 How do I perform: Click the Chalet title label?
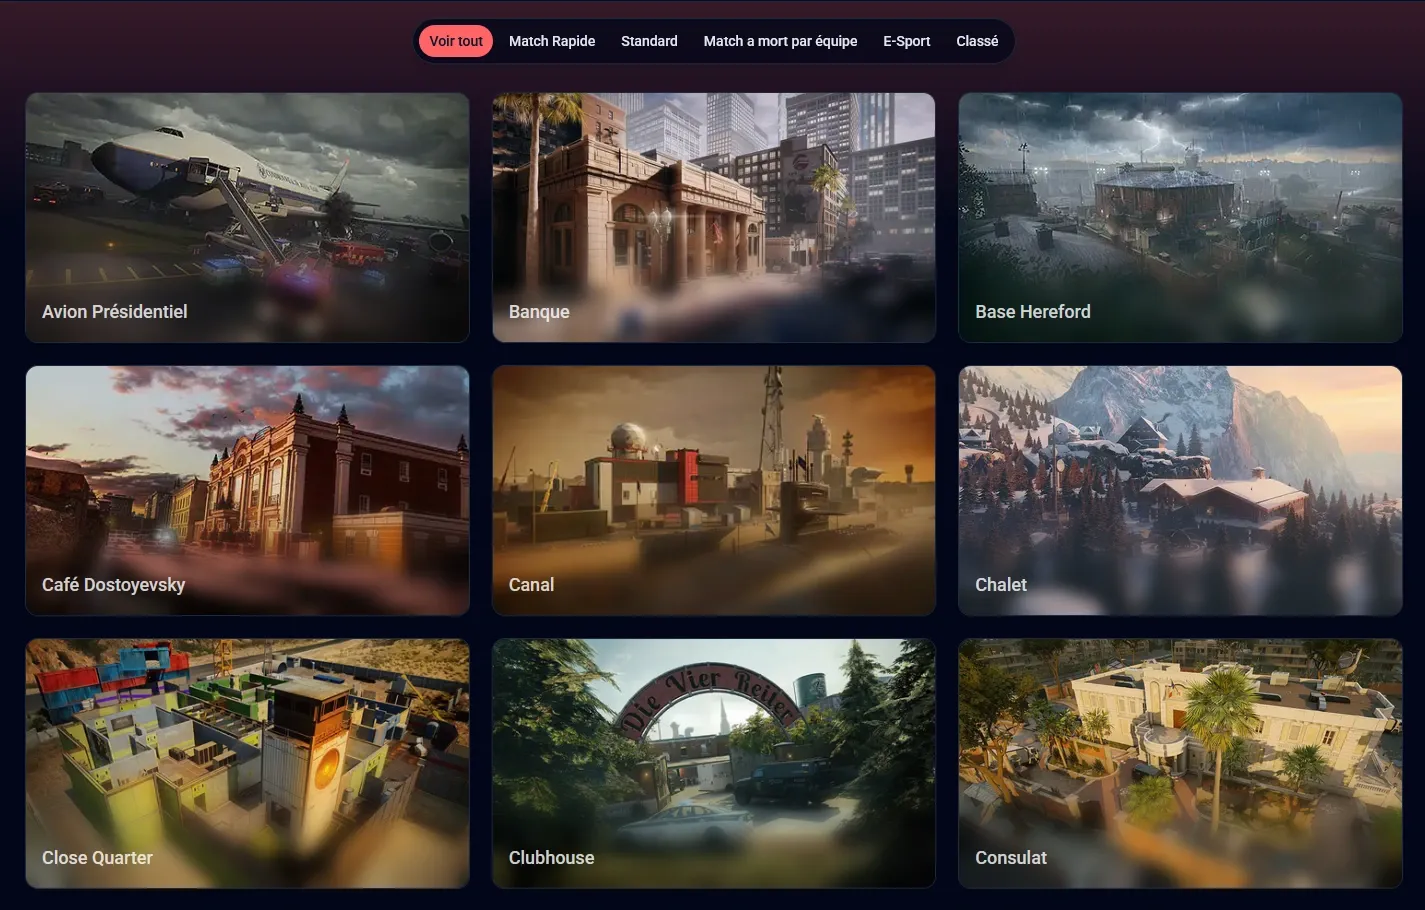tap(1001, 584)
